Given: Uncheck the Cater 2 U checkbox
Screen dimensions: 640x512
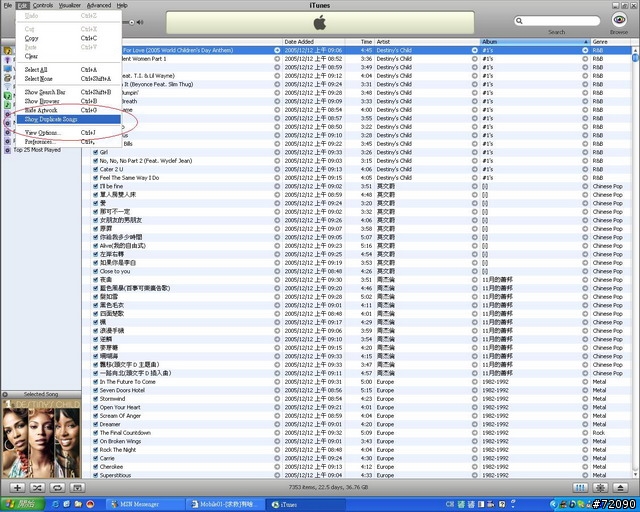Looking at the screenshot, I should coord(96,169).
